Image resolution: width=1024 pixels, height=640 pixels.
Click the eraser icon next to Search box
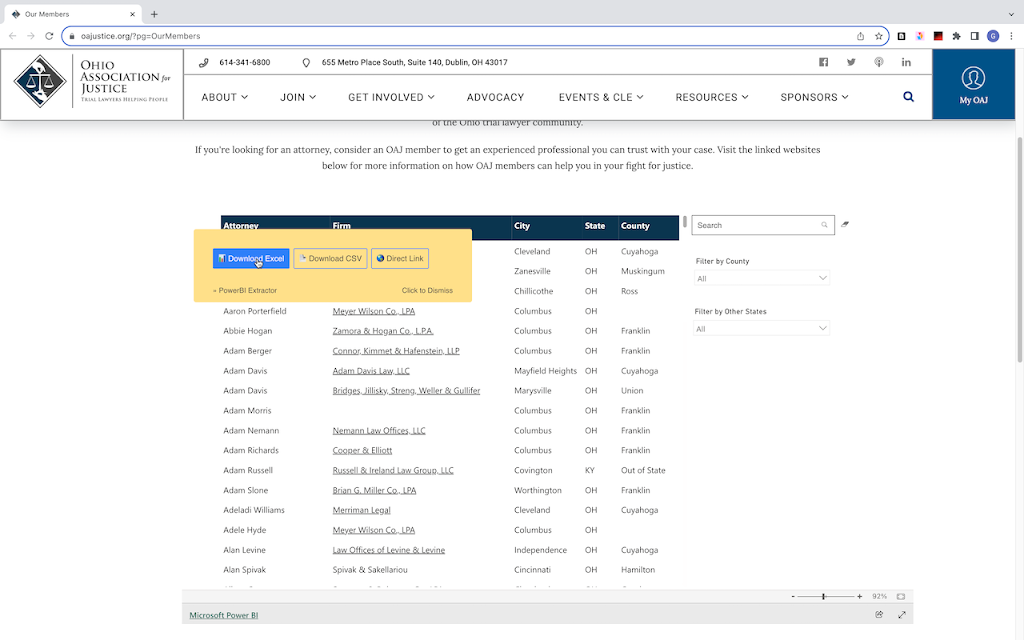(x=845, y=224)
